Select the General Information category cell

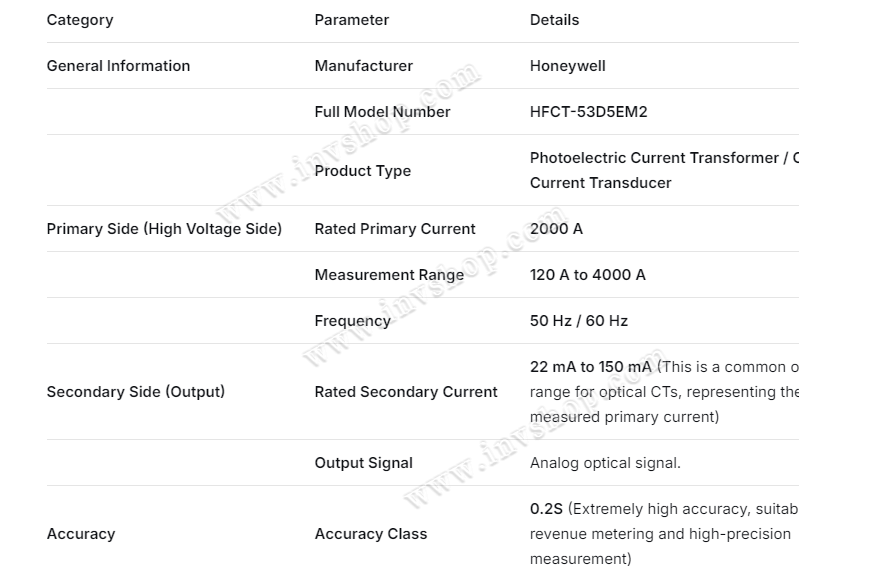tap(118, 66)
